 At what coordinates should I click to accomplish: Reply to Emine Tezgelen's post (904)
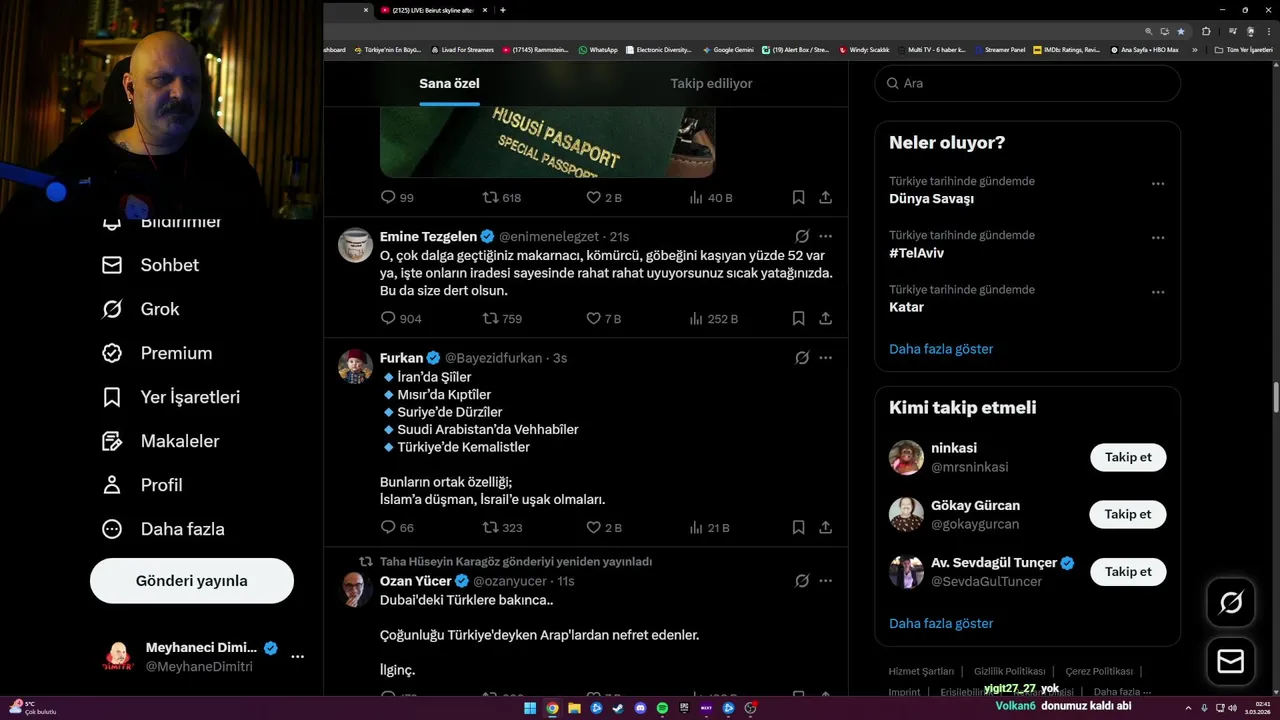401,319
